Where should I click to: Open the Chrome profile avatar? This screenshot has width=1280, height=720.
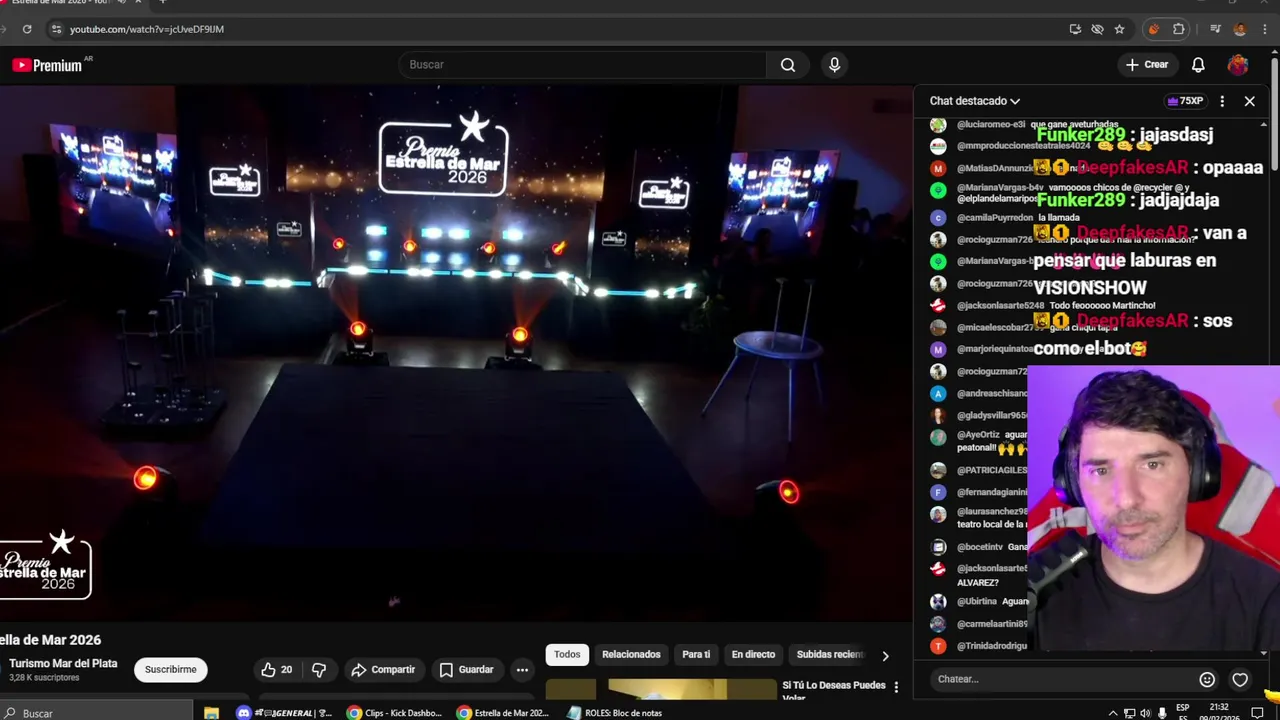pyautogui.click(x=1240, y=29)
